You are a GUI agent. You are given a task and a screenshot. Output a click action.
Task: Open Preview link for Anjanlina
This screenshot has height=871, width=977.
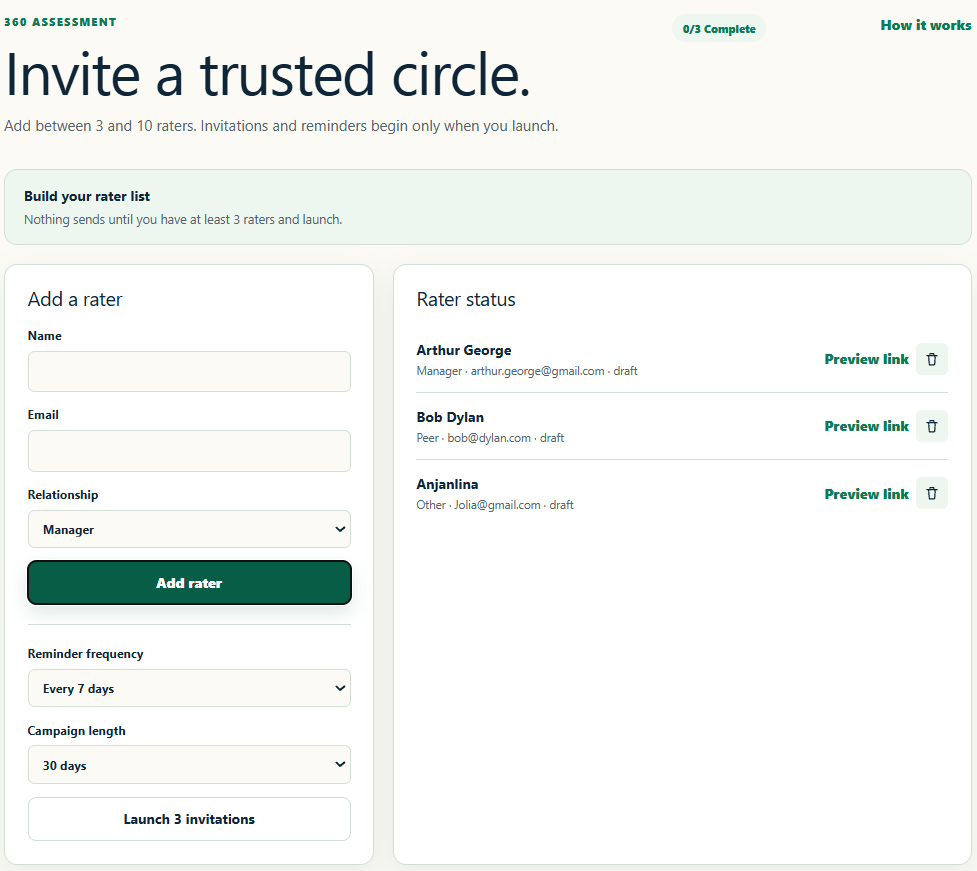[866, 494]
